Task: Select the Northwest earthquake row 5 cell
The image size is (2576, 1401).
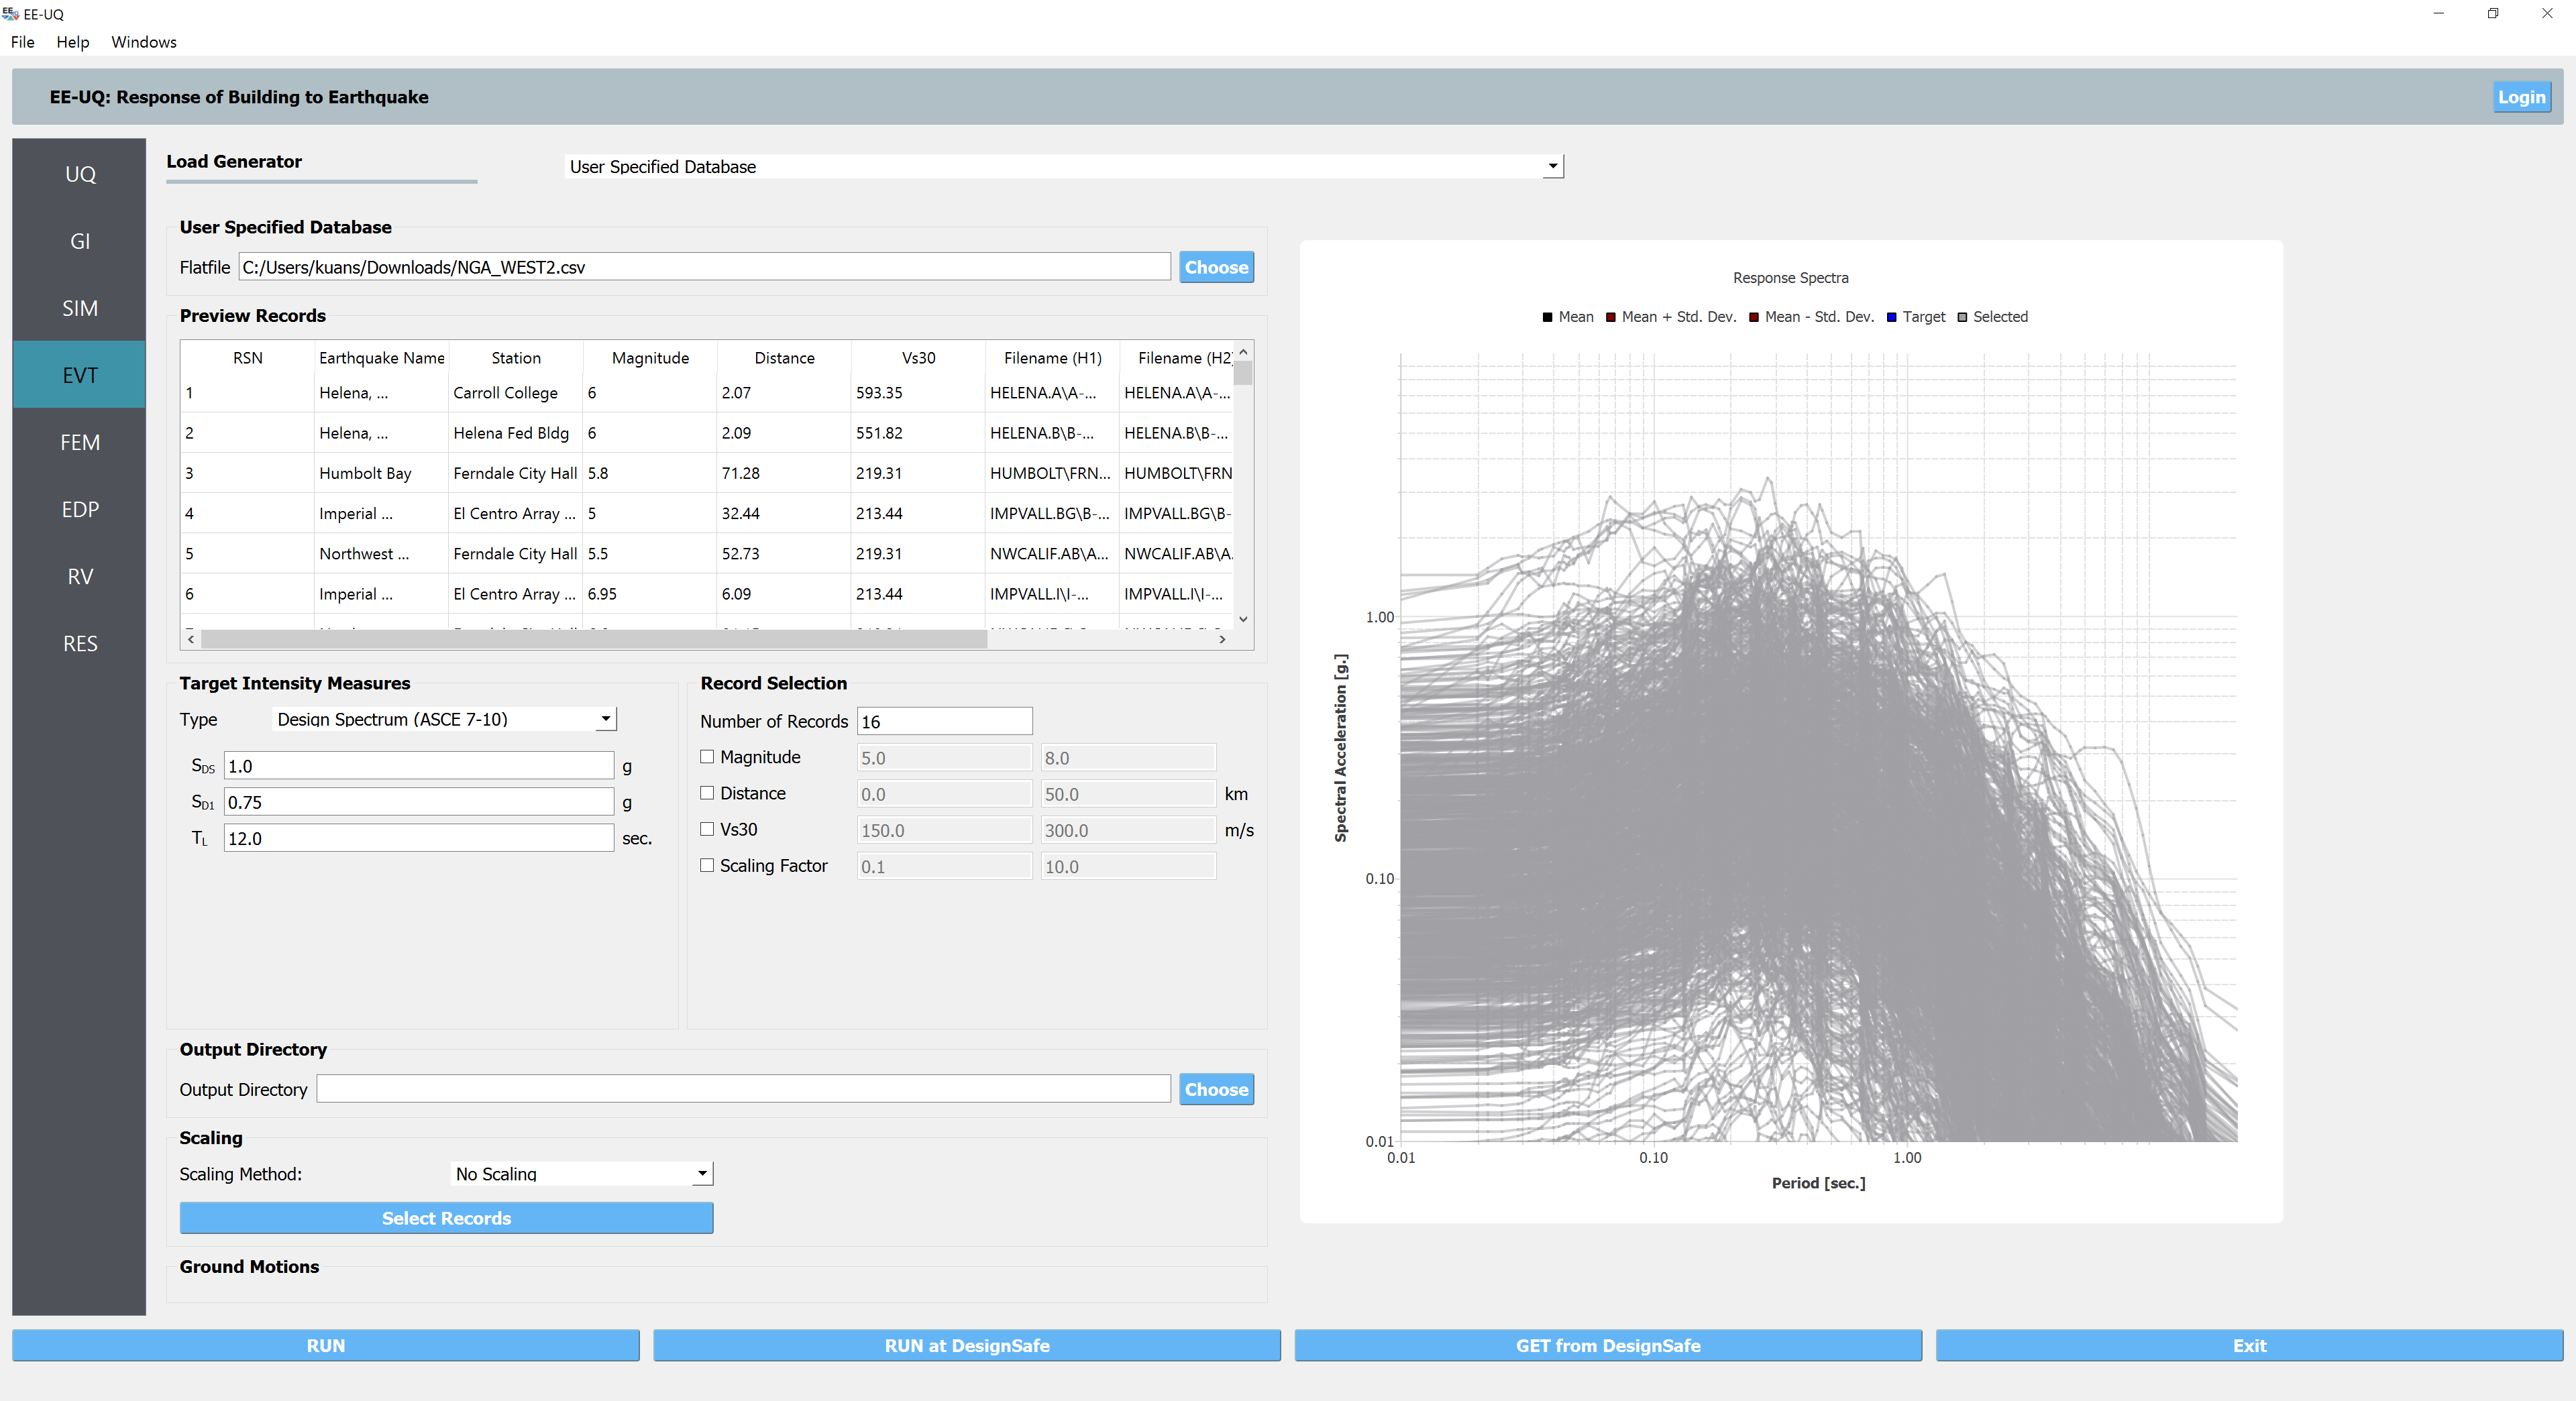Action: (381, 553)
